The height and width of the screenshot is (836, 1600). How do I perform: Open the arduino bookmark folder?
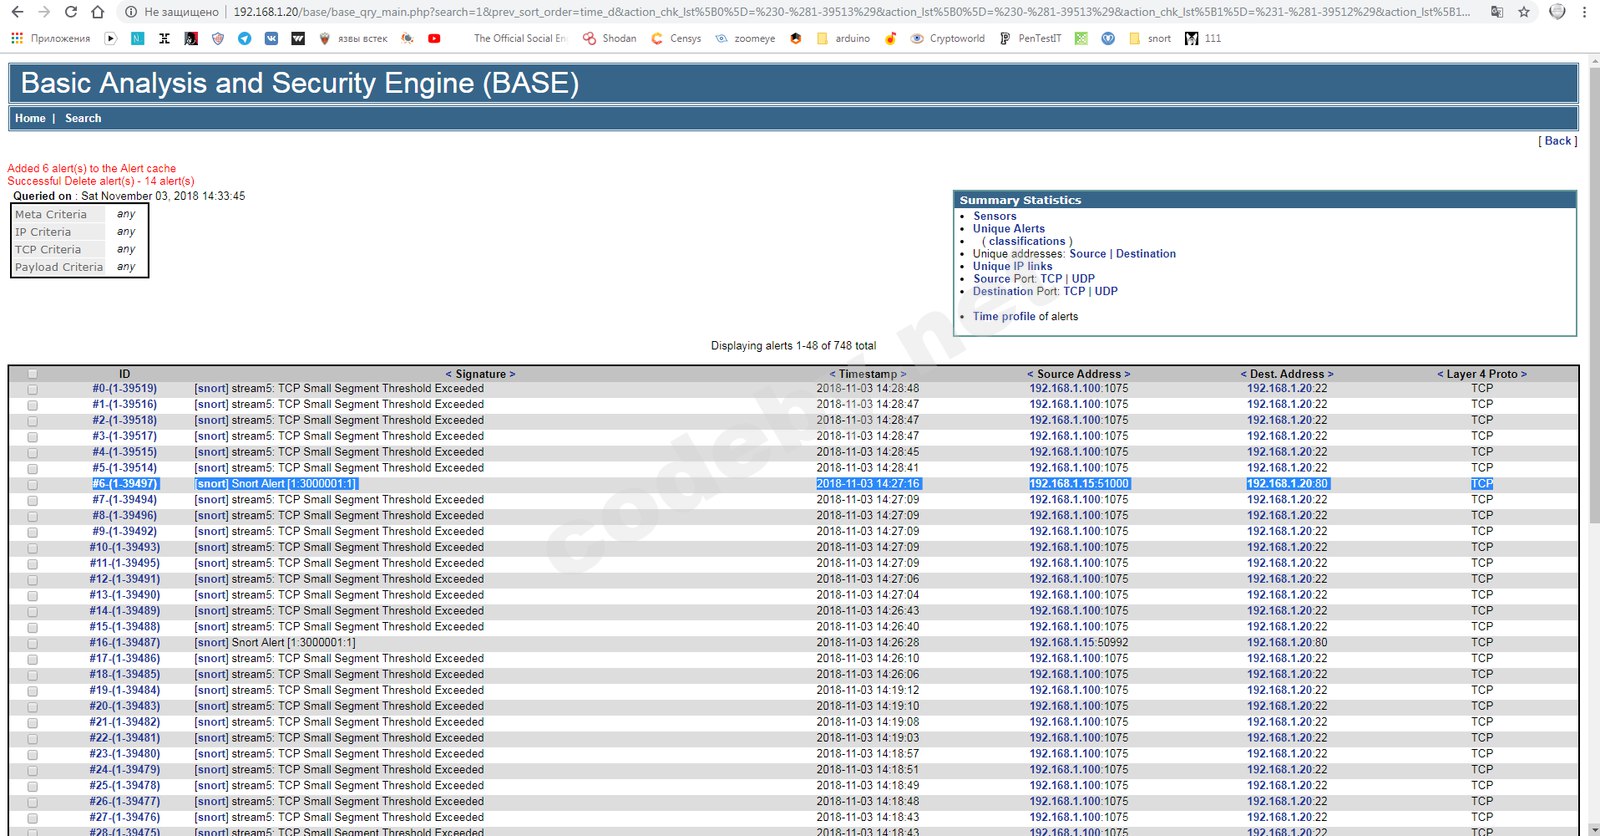pos(843,38)
